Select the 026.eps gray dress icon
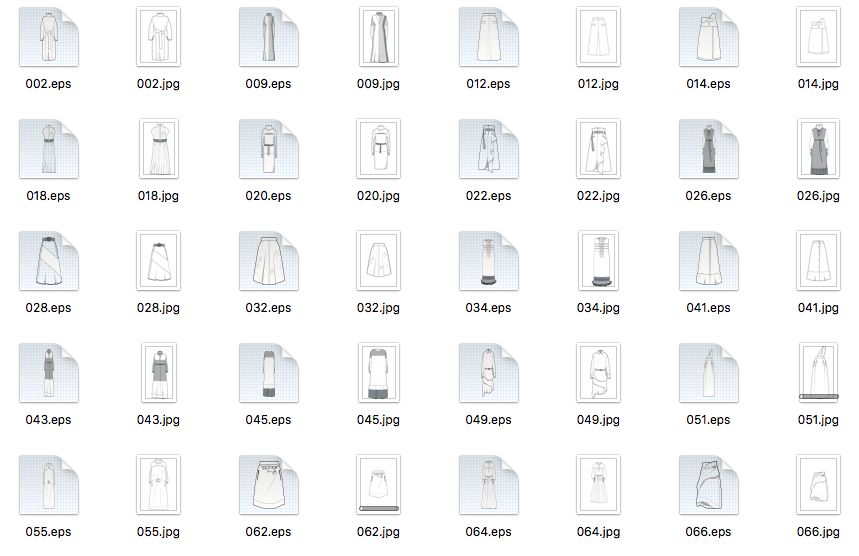859x556 pixels. click(x=709, y=149)
